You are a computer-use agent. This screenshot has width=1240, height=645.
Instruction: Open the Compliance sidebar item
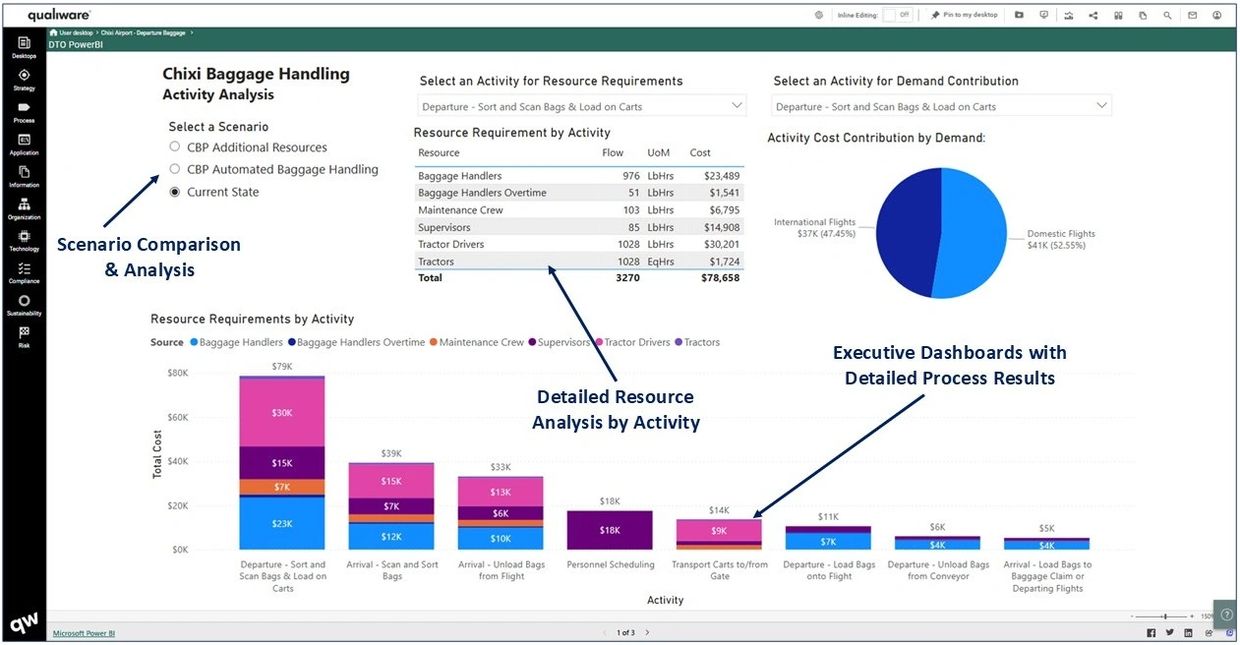point(24,272)
